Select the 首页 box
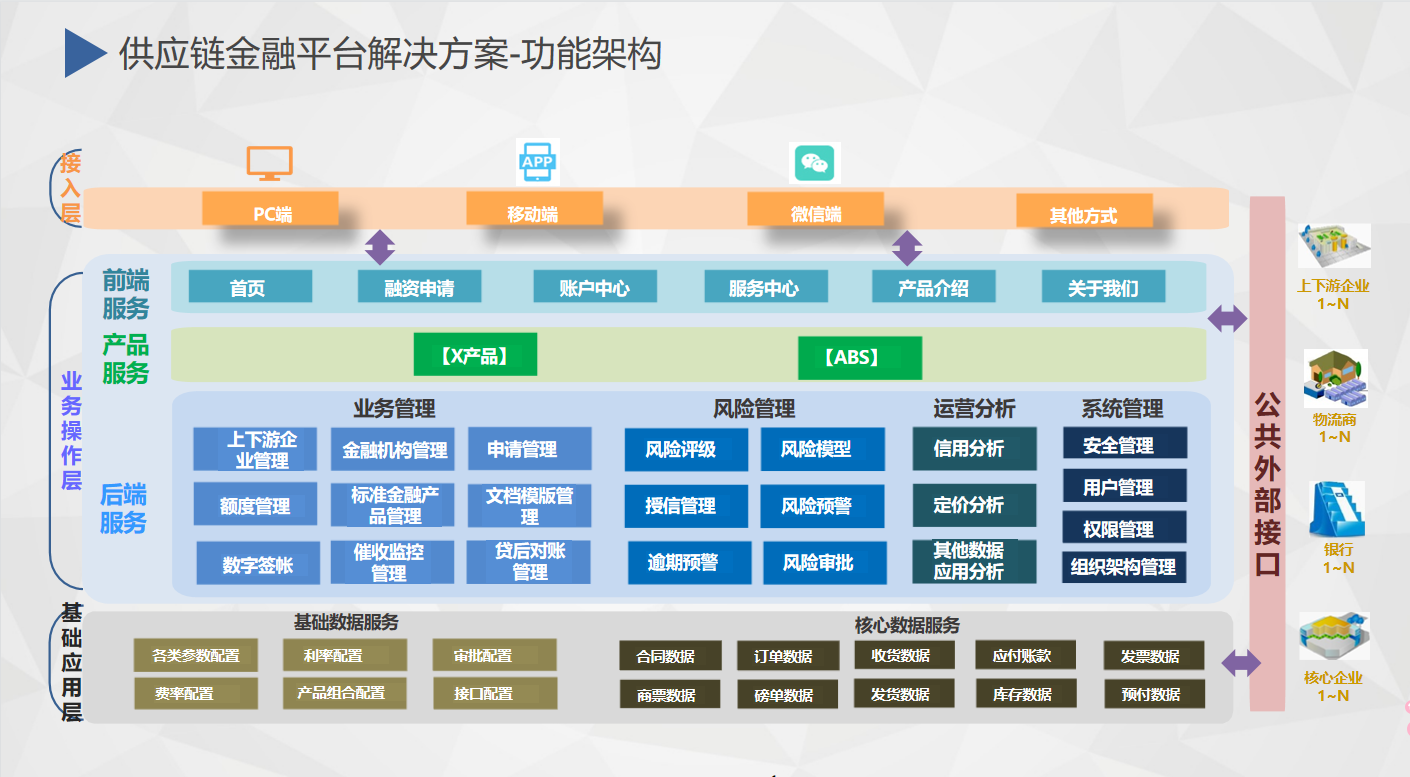 [250, 288]
